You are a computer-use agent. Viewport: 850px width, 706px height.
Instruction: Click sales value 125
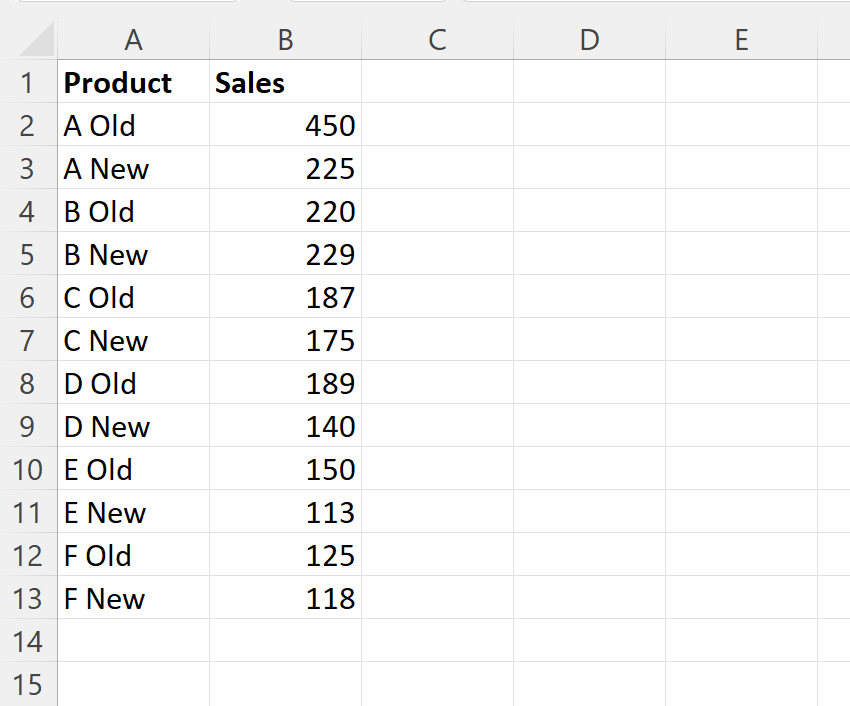[x=286, y=555]
